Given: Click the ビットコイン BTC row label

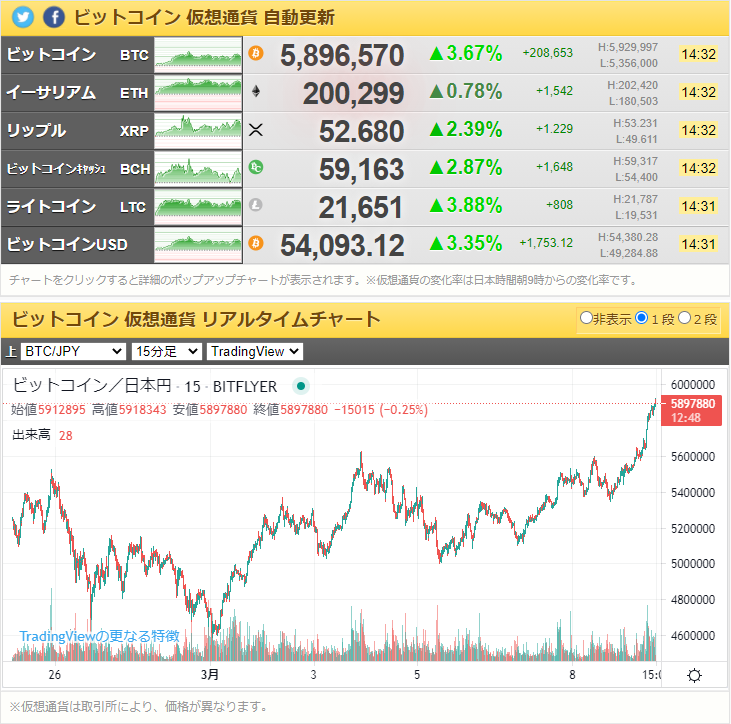Looking at the screenshot, I should [77, 55].
